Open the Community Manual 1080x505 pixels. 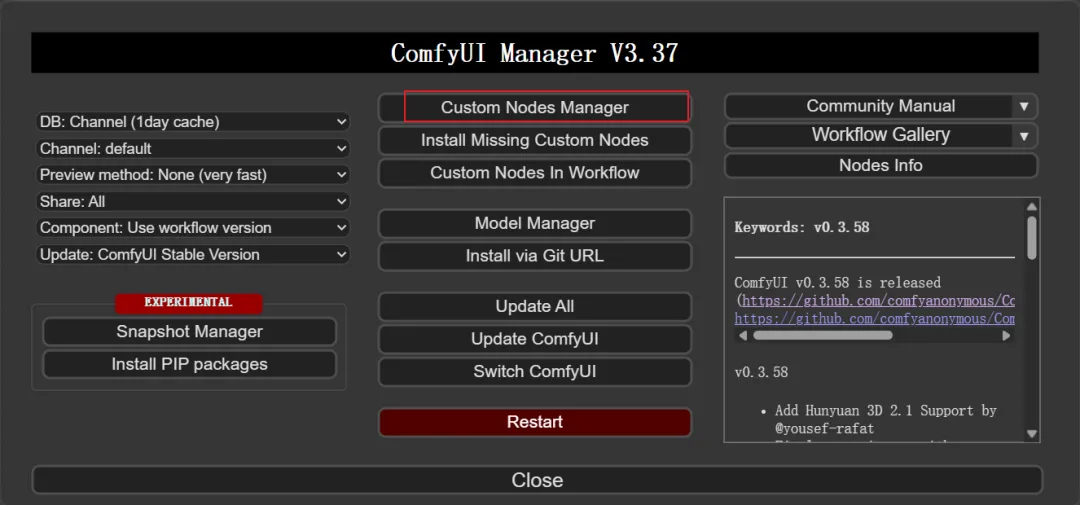(880, 106)
